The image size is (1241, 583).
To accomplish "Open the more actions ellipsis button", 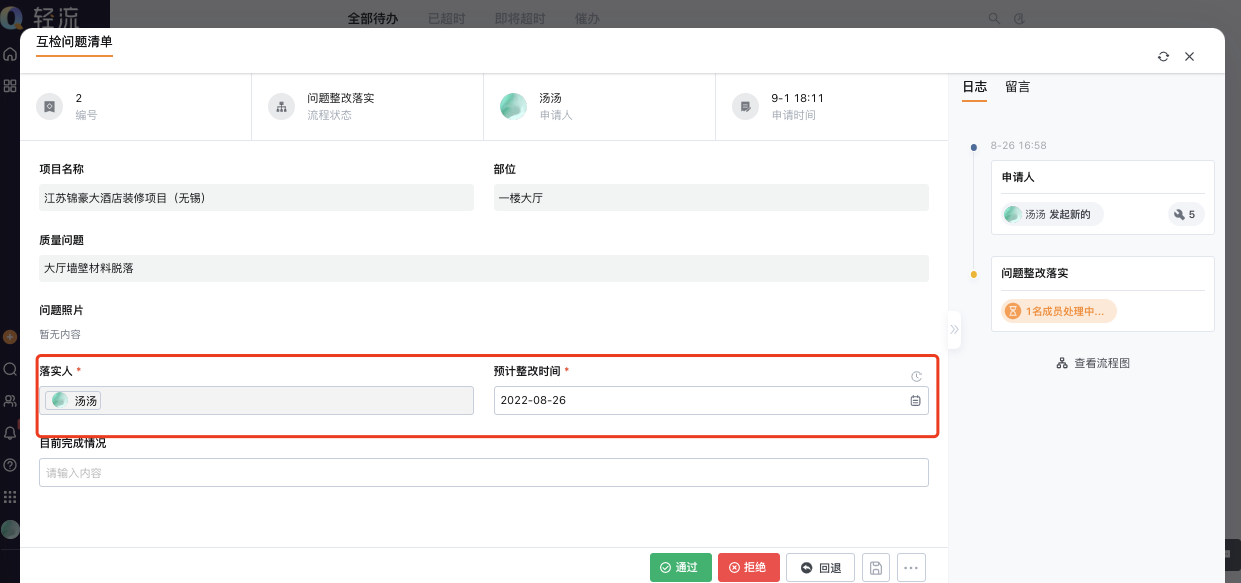I will pyautogui.click(x=911, y=568).
